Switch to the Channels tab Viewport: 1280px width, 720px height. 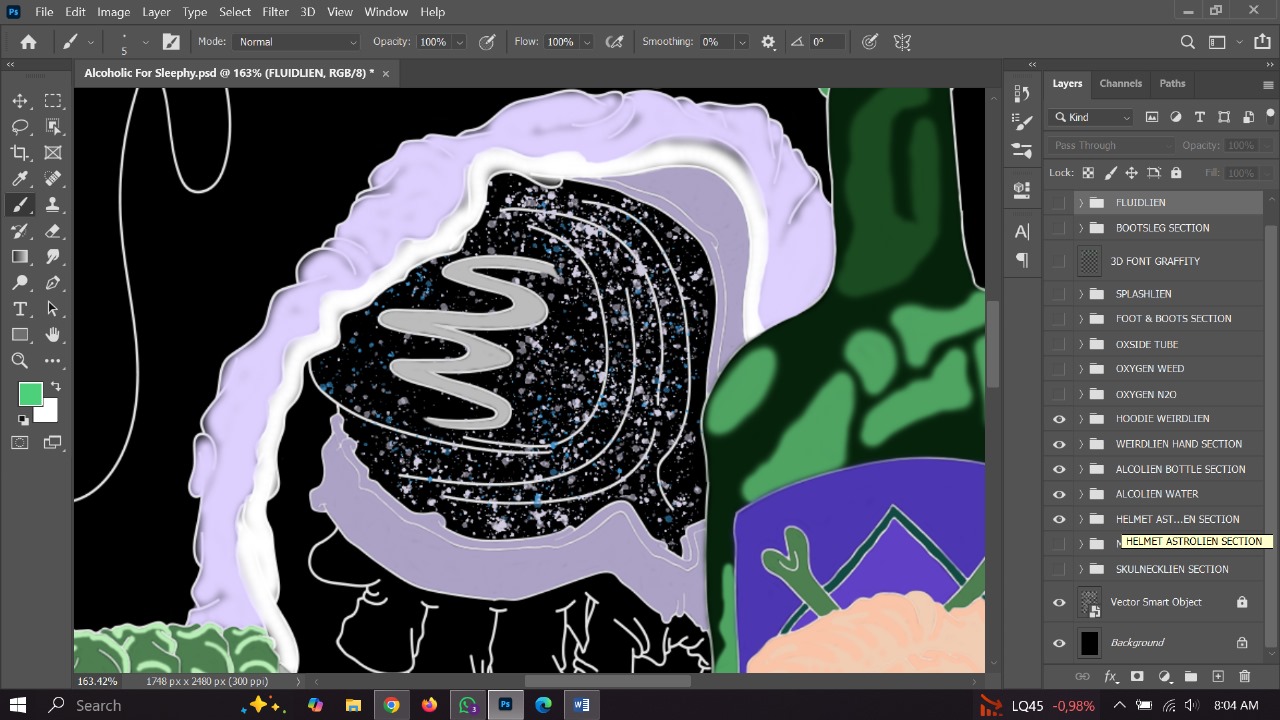[1120, 83]
